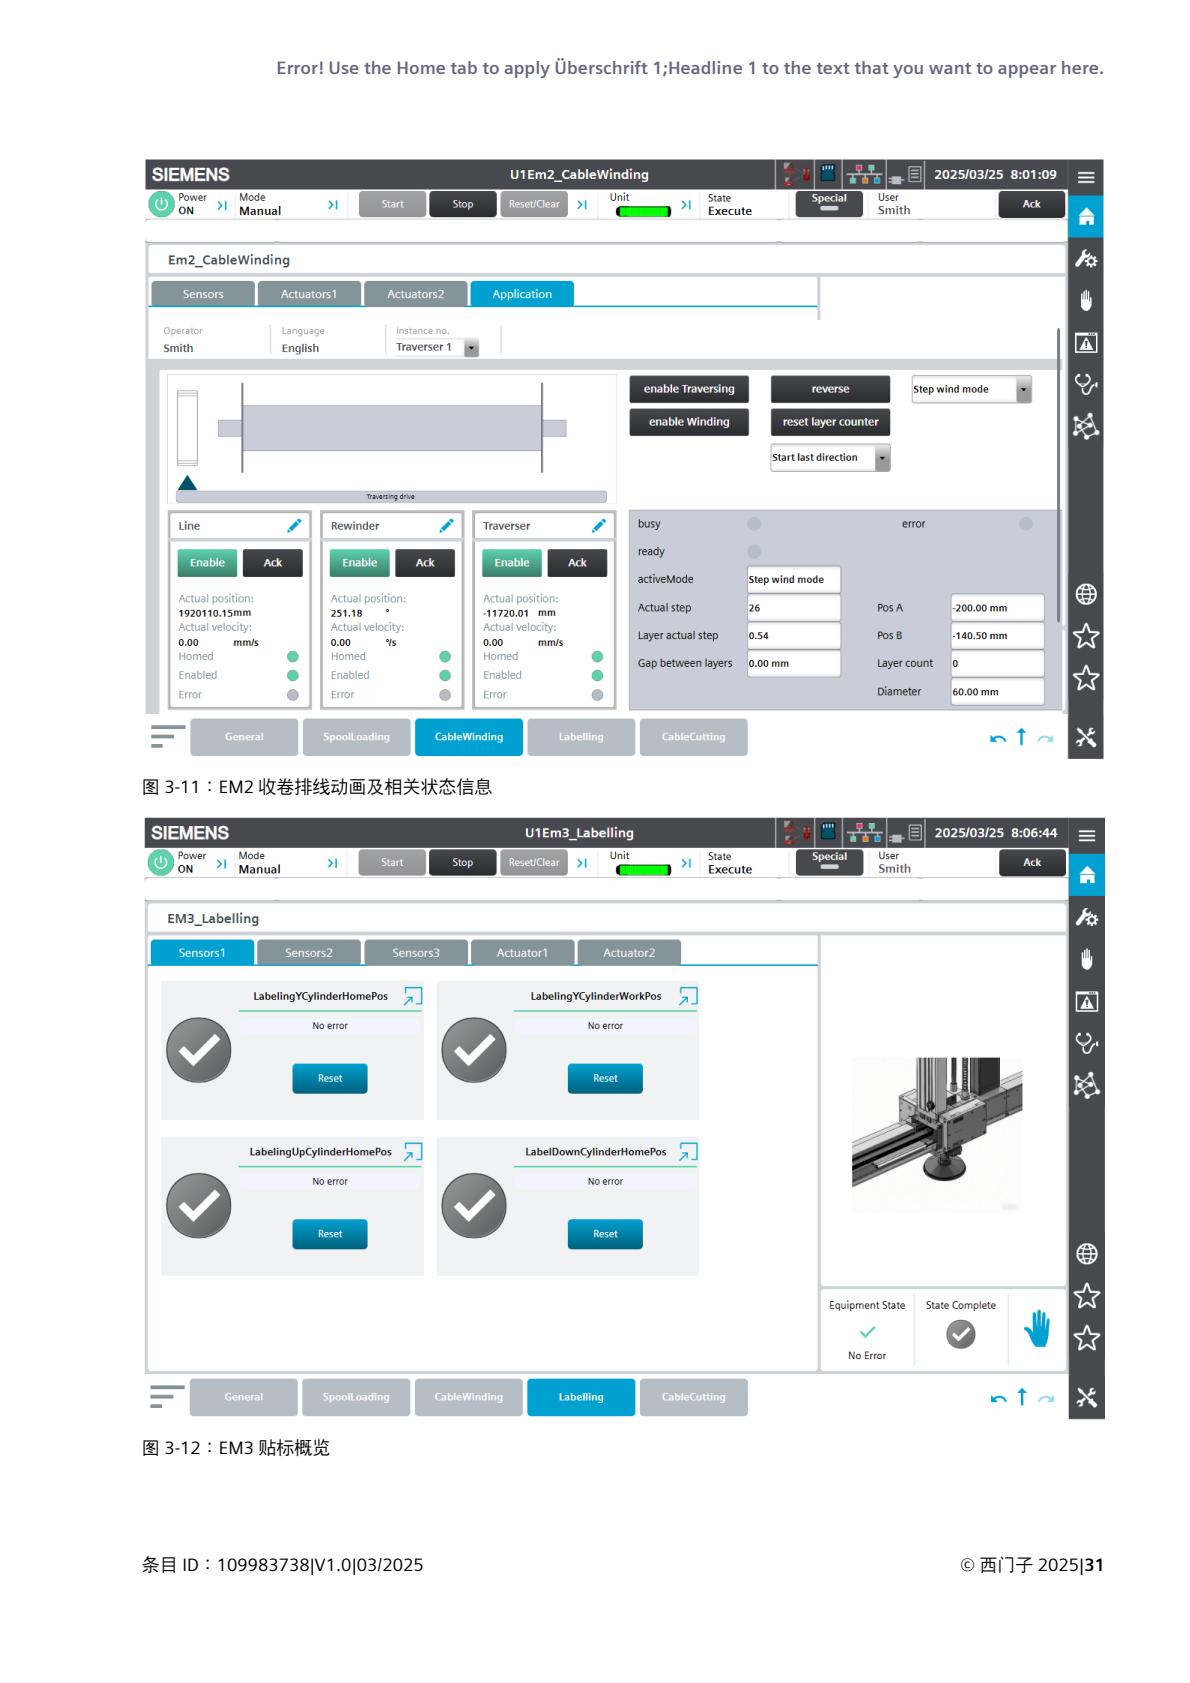1190x1683 pixels.
Task: Expand the Traverser 1 instance dropdown
Action: [472, 348]
